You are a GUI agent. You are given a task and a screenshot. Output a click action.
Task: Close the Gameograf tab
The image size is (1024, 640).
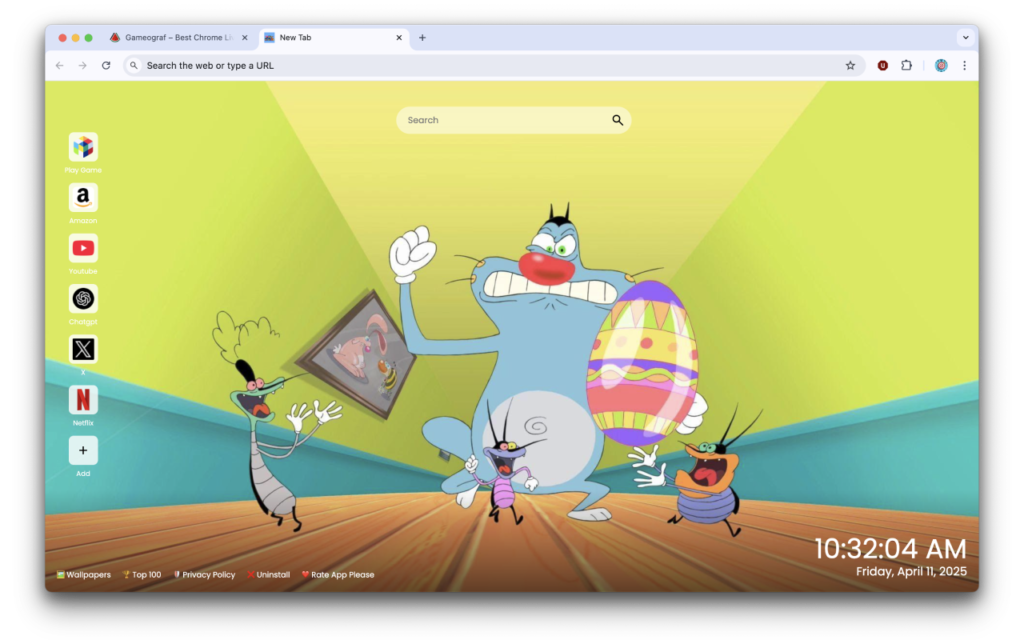(245, 38)
